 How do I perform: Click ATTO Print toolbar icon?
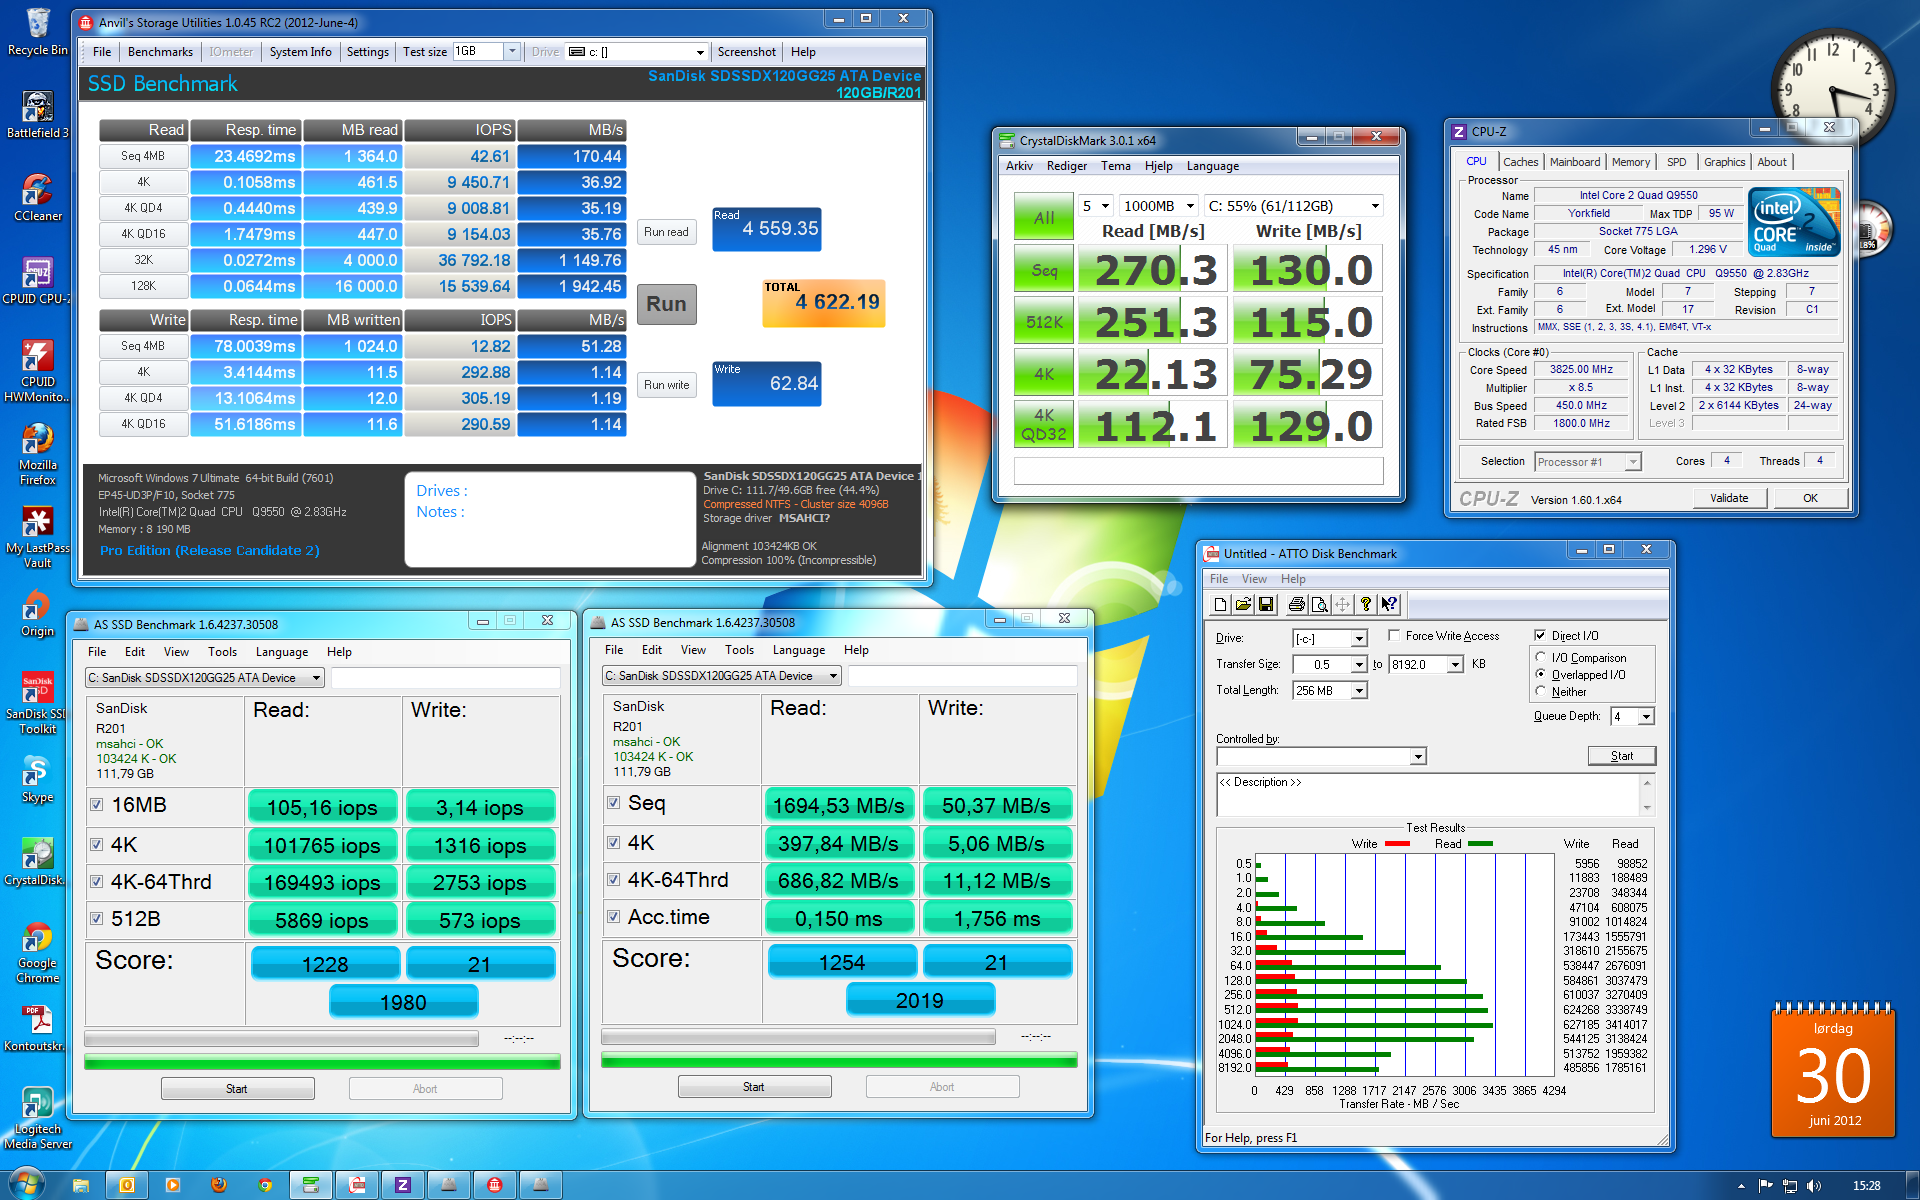tap(1297, 604)
